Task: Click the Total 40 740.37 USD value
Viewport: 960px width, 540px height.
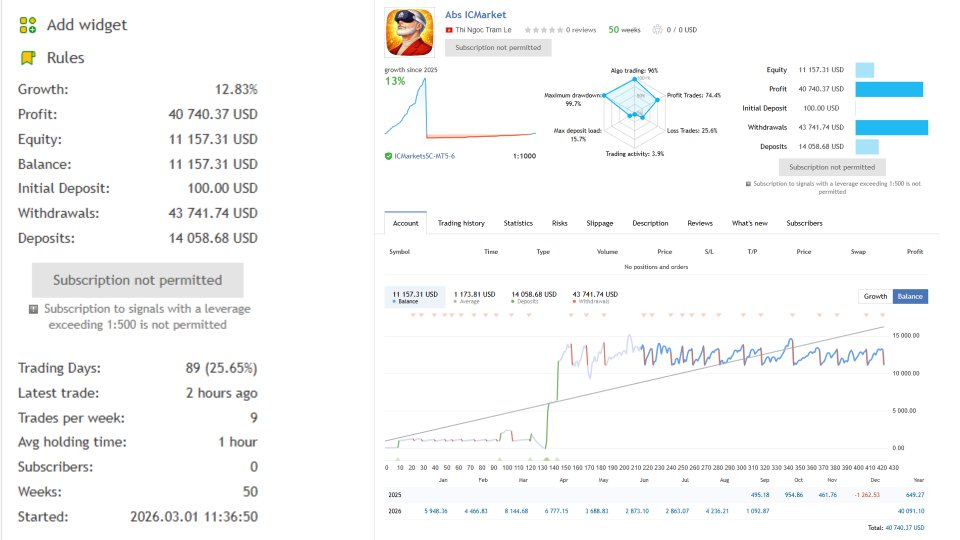Action: (x=905, y=527)
